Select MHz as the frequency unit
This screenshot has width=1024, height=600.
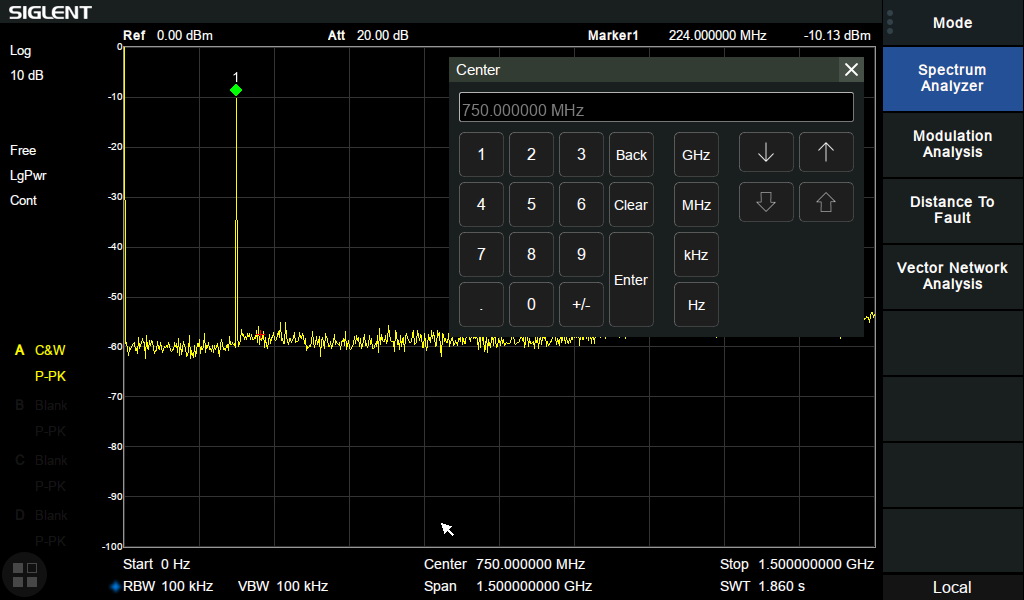click(696, 205)
